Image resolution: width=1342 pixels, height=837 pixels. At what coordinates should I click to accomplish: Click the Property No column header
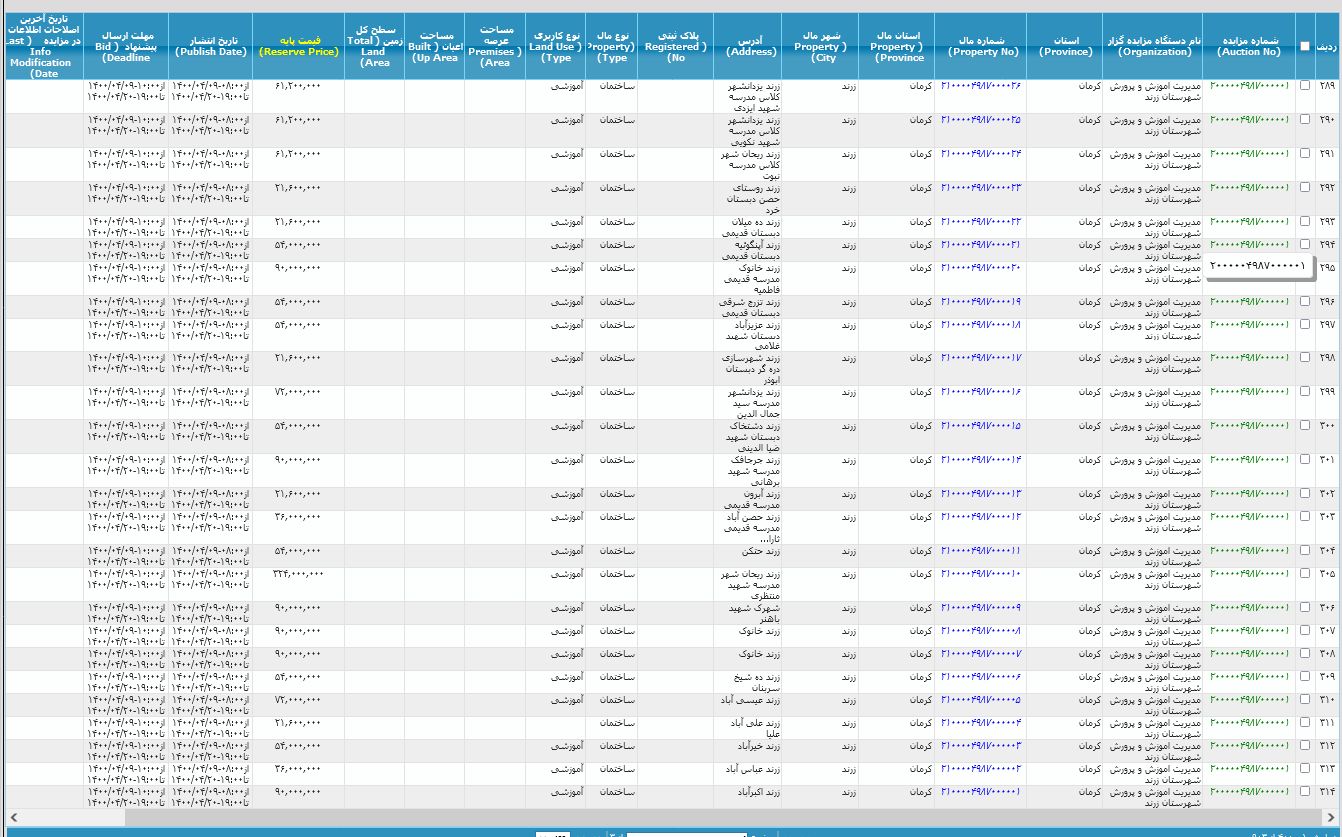click(984, 46)
